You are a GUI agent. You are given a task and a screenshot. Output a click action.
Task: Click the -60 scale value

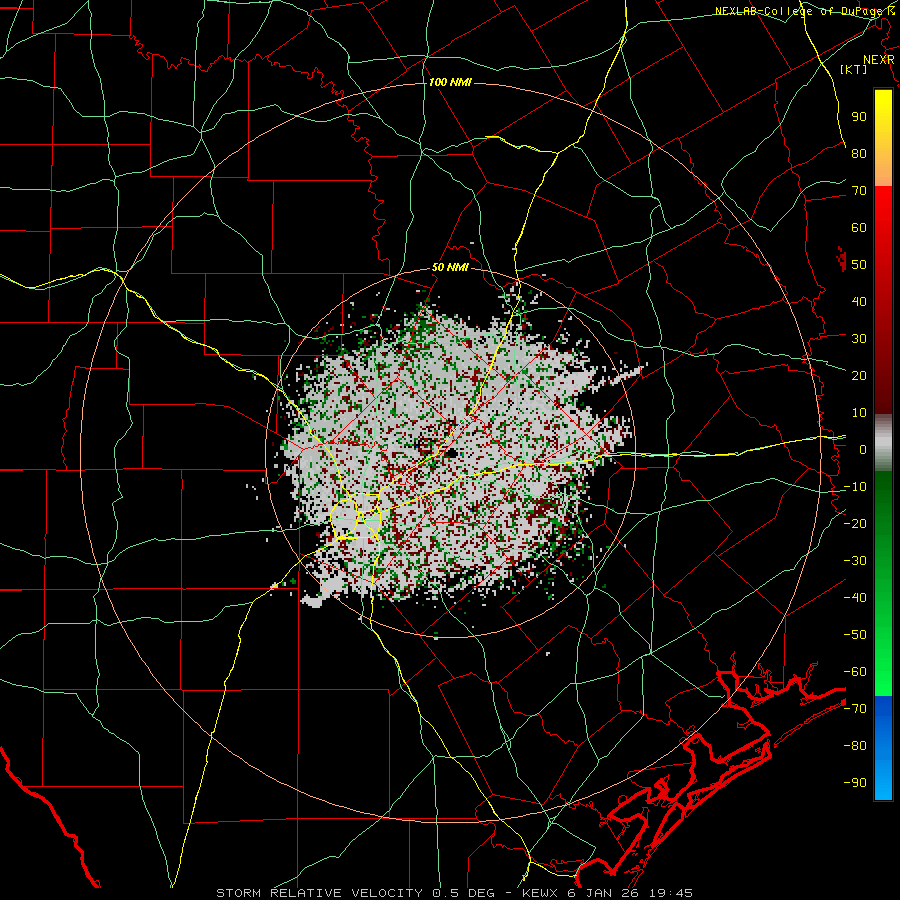(855, 672)
